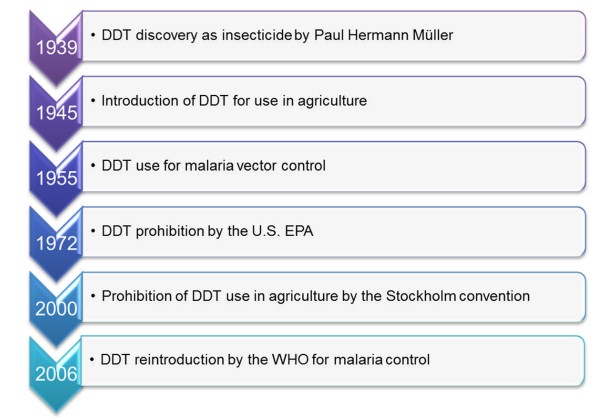The width and height of the screenshot is (605, 417).
Task: Click the Stockholm convention prohibition text
Action: click(316, 296)
